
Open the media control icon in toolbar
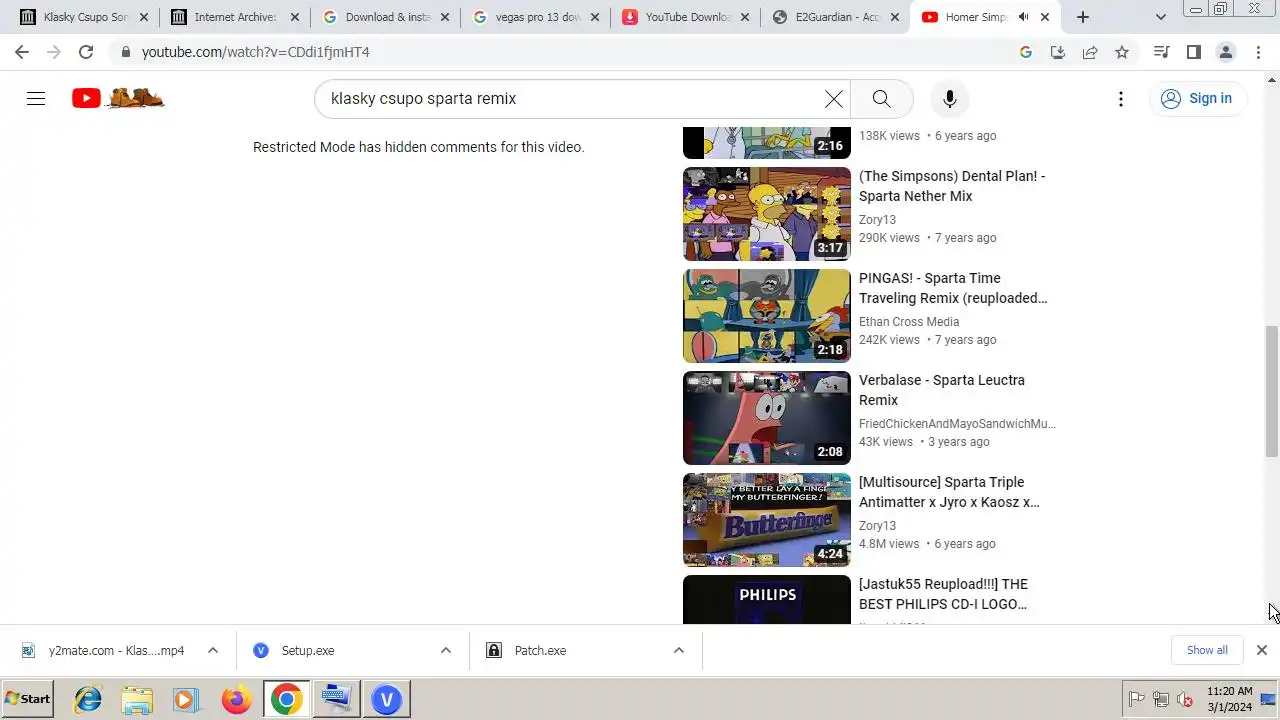[1161, 52]
